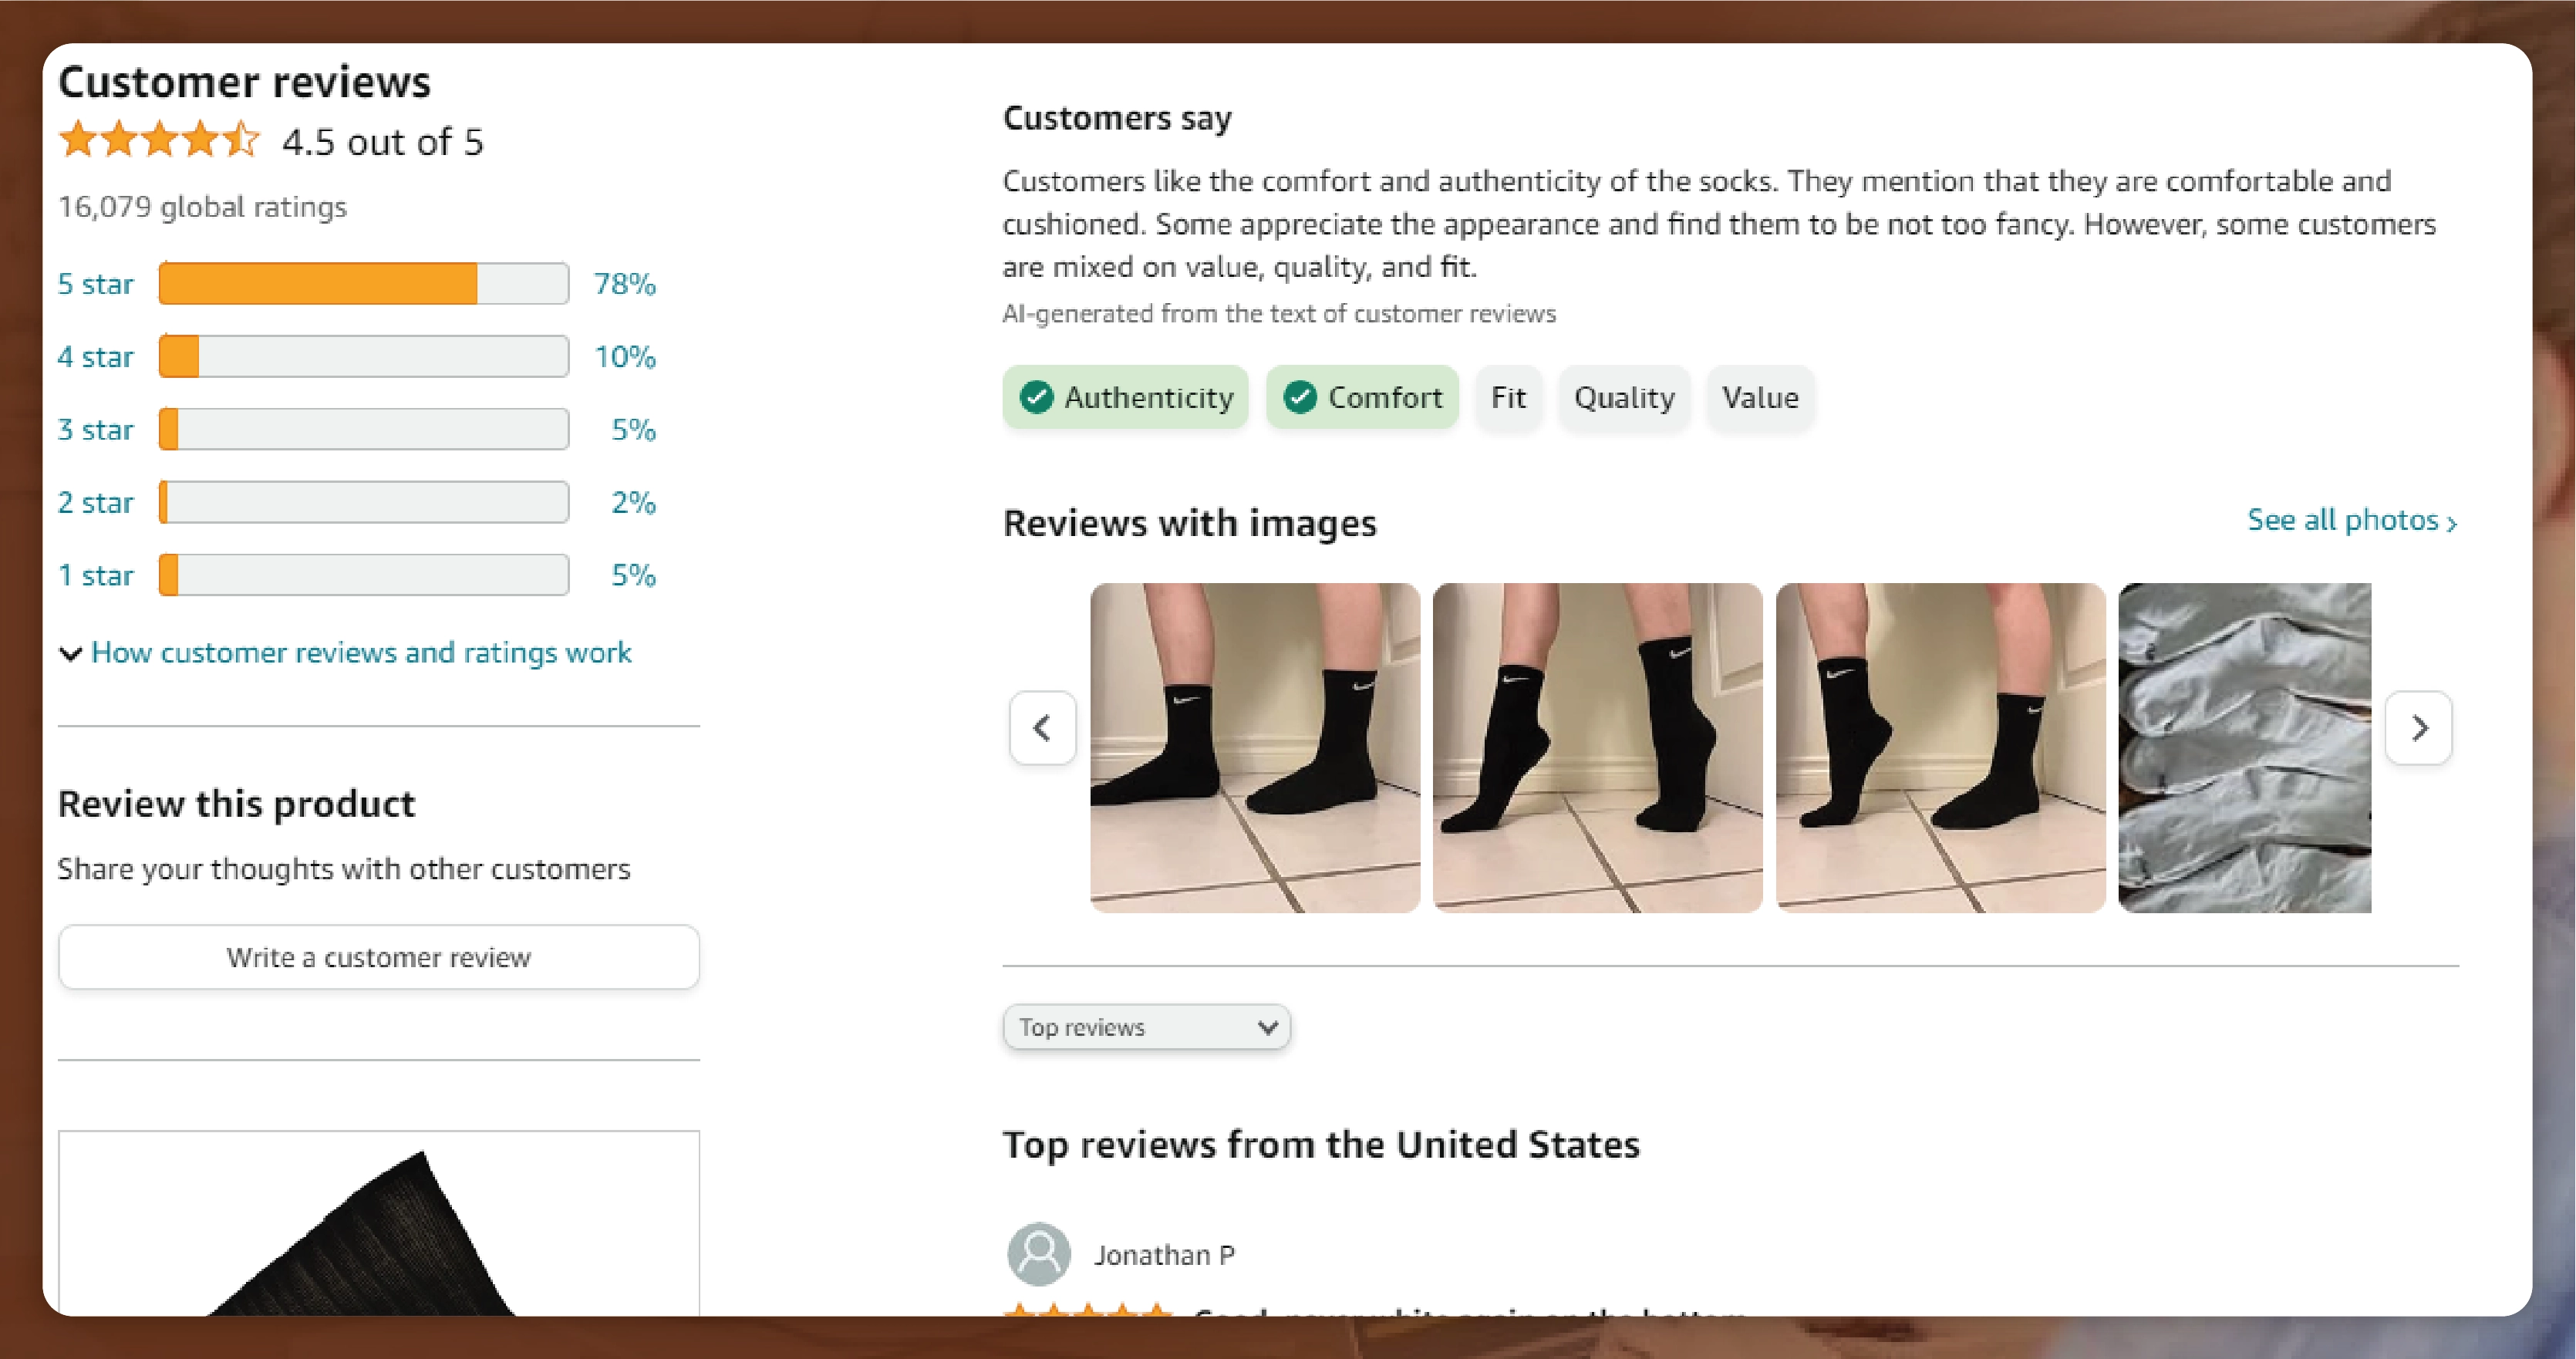This screenshot has height=1359, width=2576.
Task: Click the 1 star rating progress bar
Action: click(x=364, y=575)
